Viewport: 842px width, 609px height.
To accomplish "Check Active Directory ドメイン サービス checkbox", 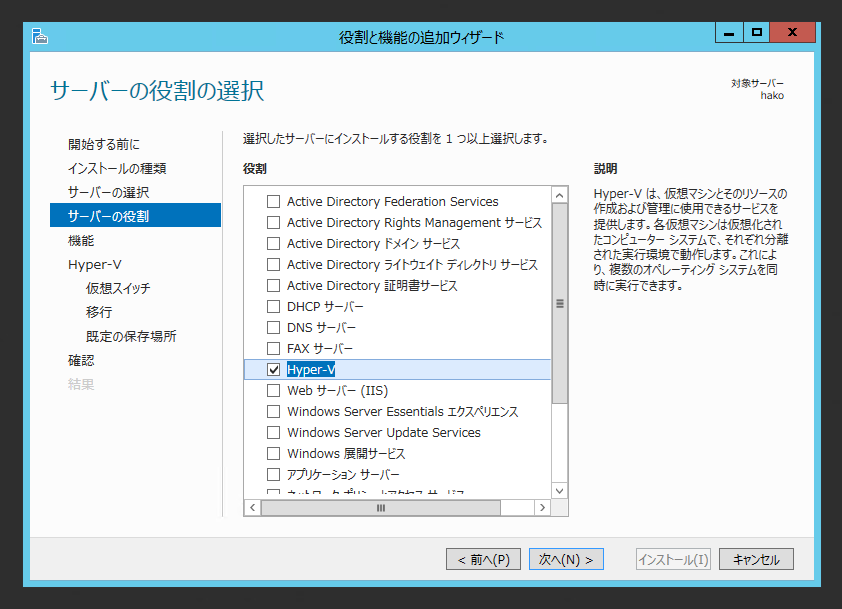I will coord(273,243).
